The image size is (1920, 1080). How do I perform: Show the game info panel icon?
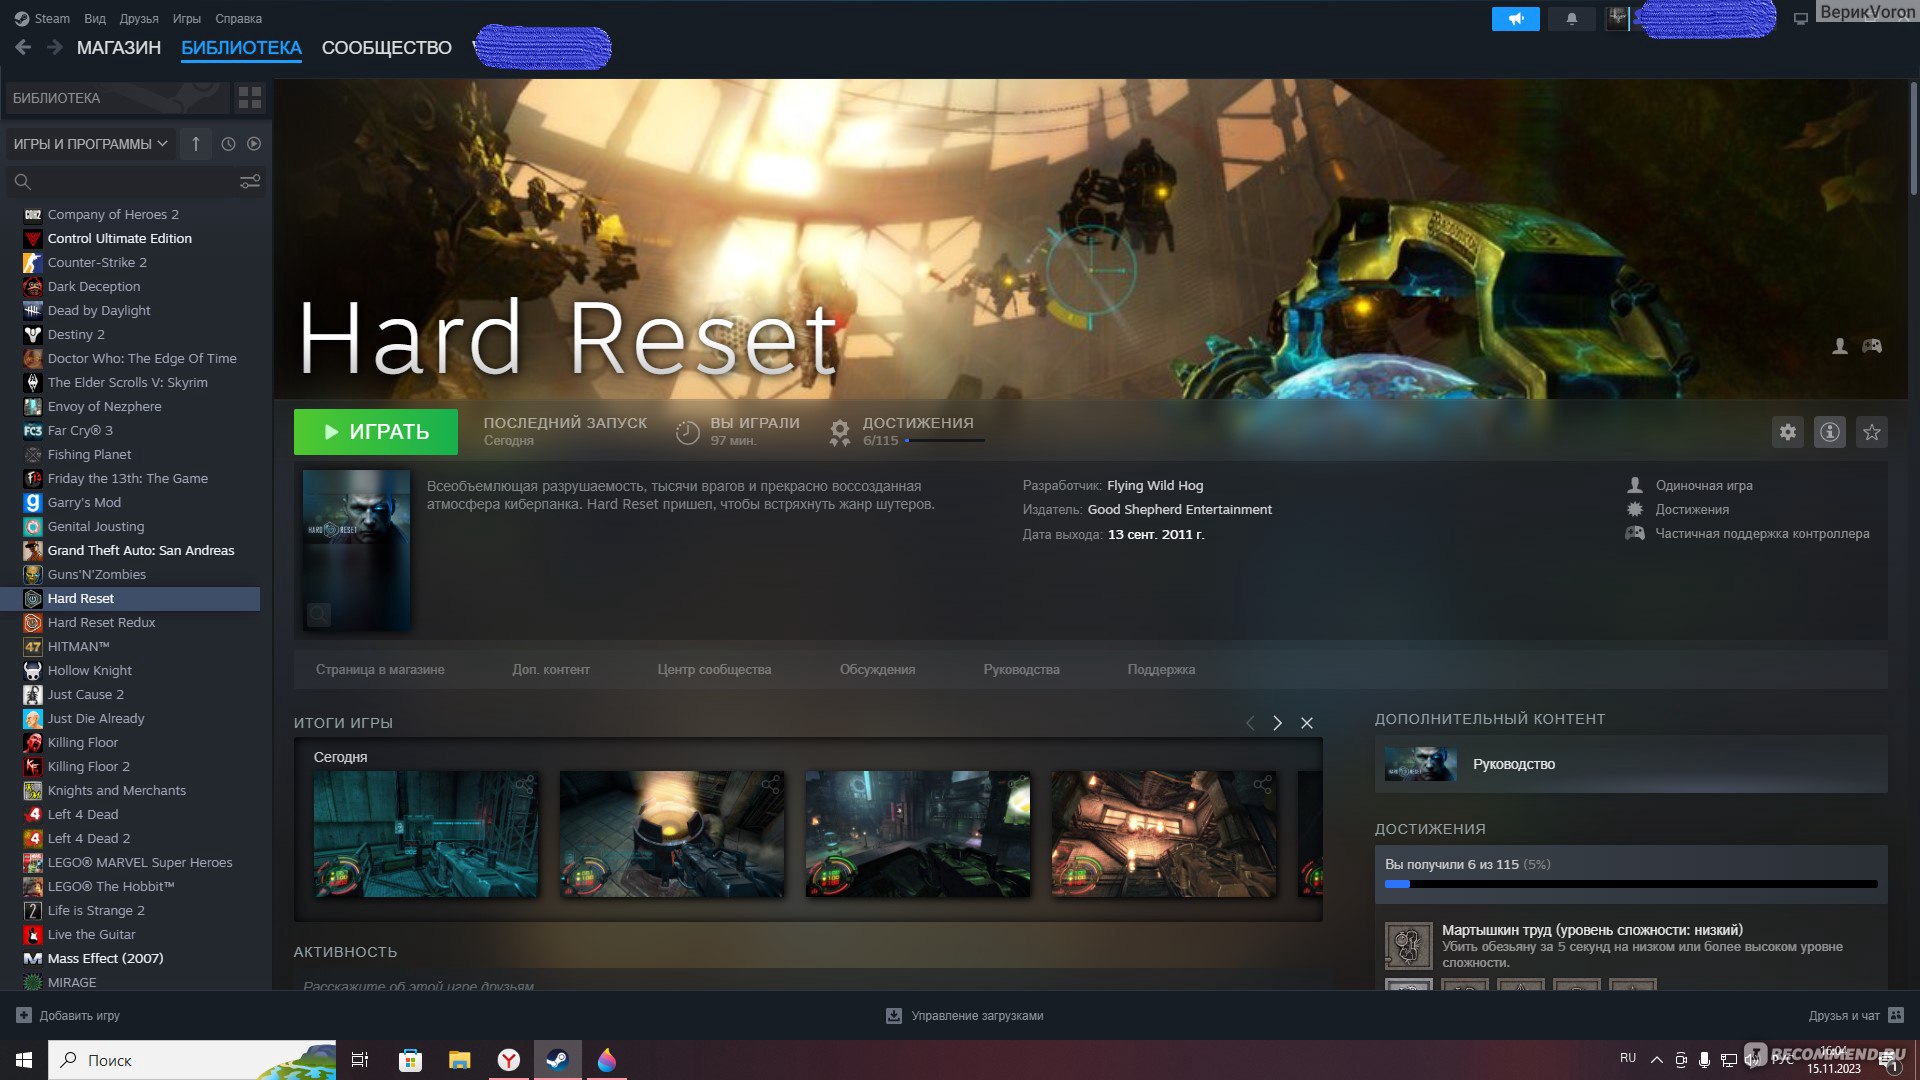[1829, 432]
